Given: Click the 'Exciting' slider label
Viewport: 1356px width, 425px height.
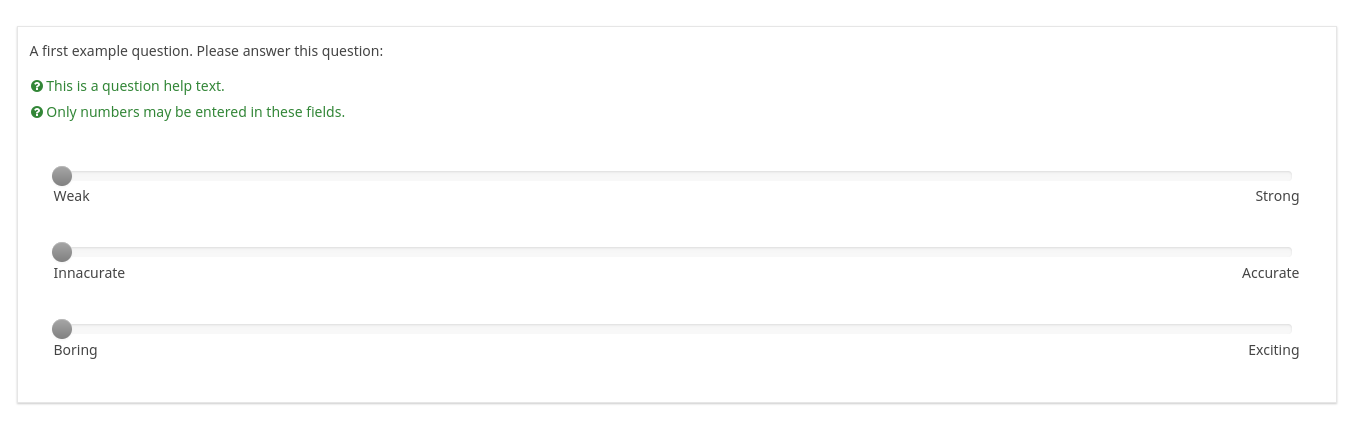Looking at the screenshot, I should click(1273, 351).
